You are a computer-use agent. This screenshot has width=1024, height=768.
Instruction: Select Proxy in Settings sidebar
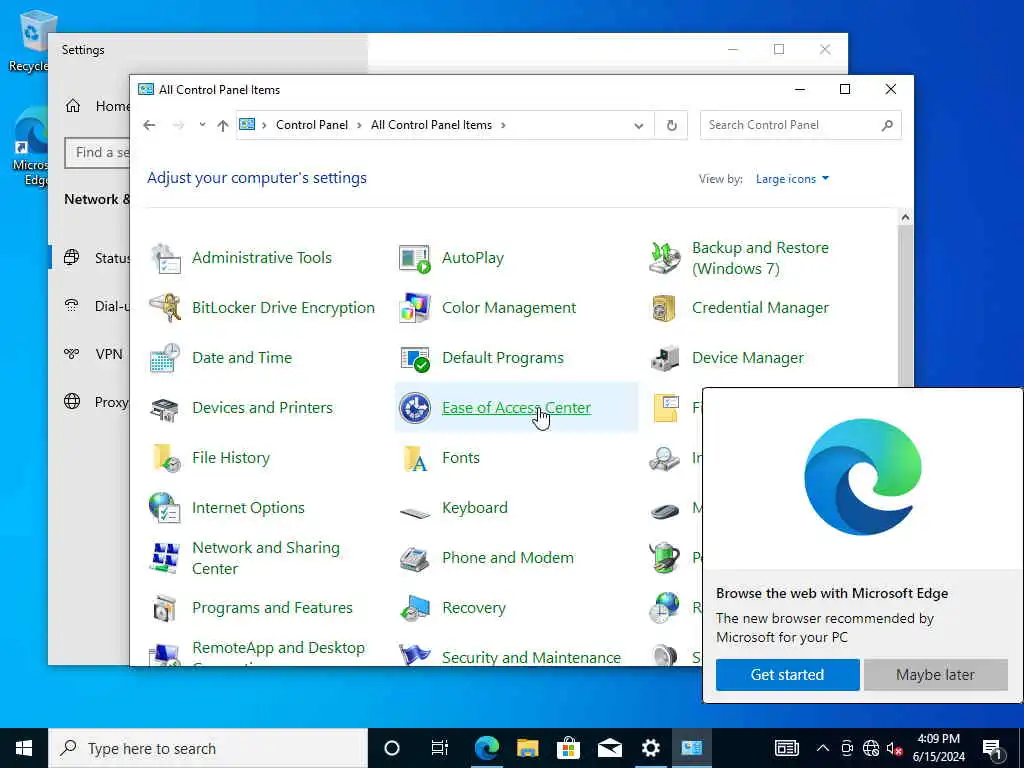point(91,402)
